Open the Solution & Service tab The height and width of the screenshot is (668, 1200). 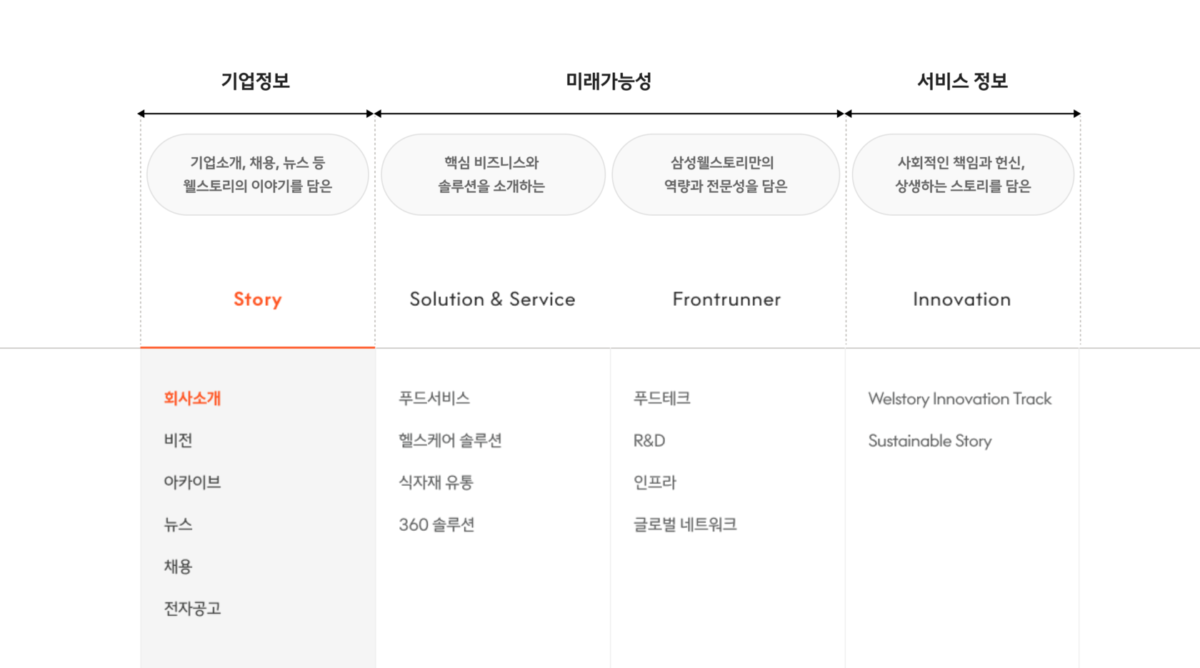[492, 299]
